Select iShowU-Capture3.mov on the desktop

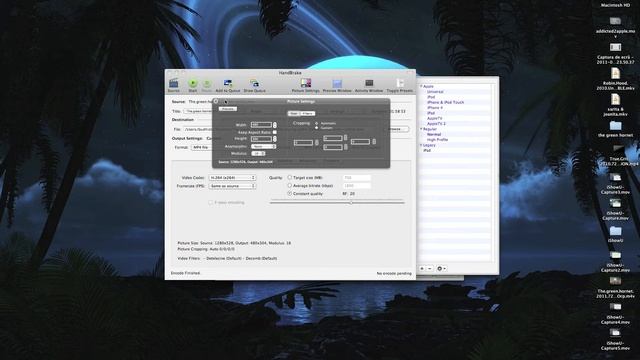point(615,178)
